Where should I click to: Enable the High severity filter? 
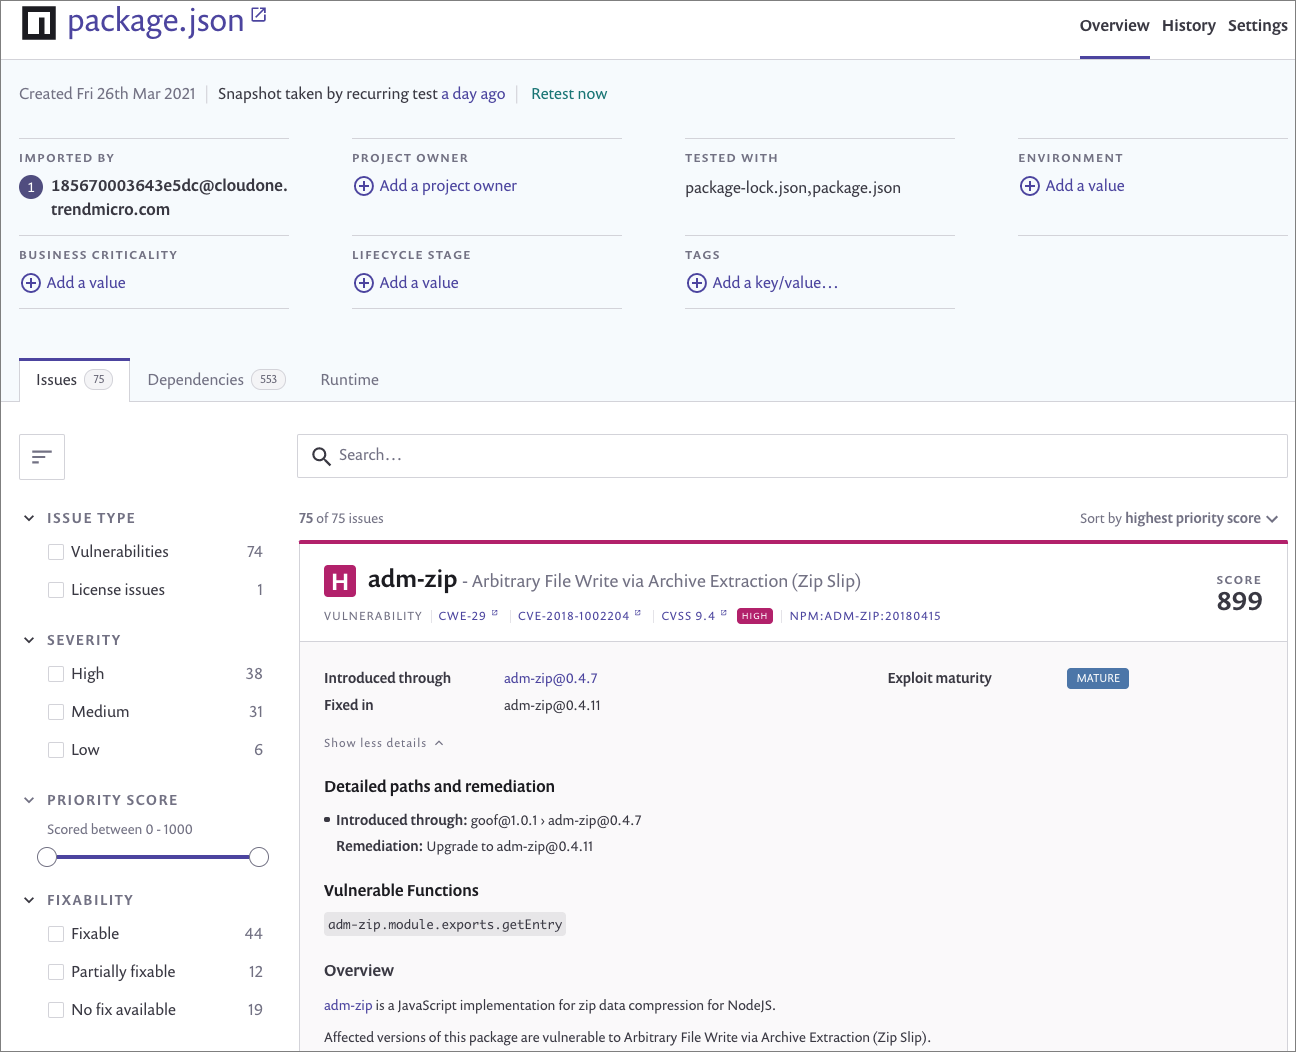tap(56, 674)
